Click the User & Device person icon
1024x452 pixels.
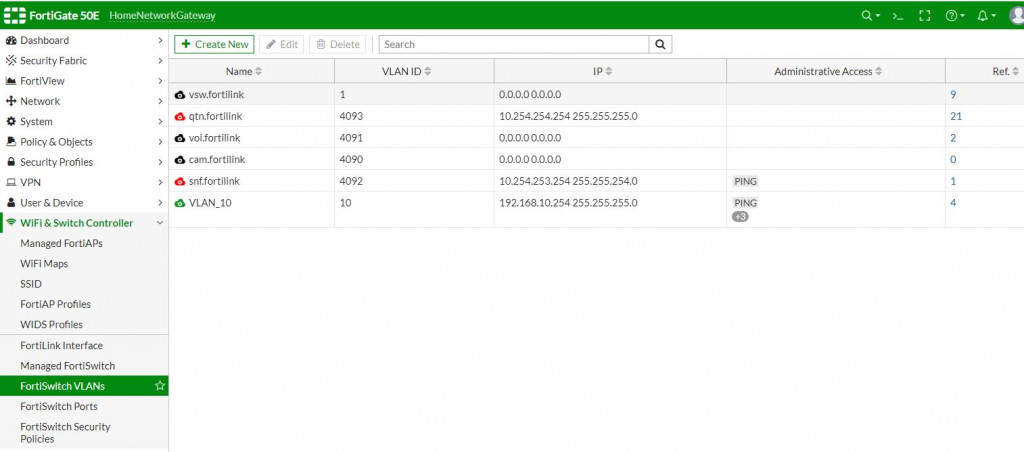coord(10,202)
